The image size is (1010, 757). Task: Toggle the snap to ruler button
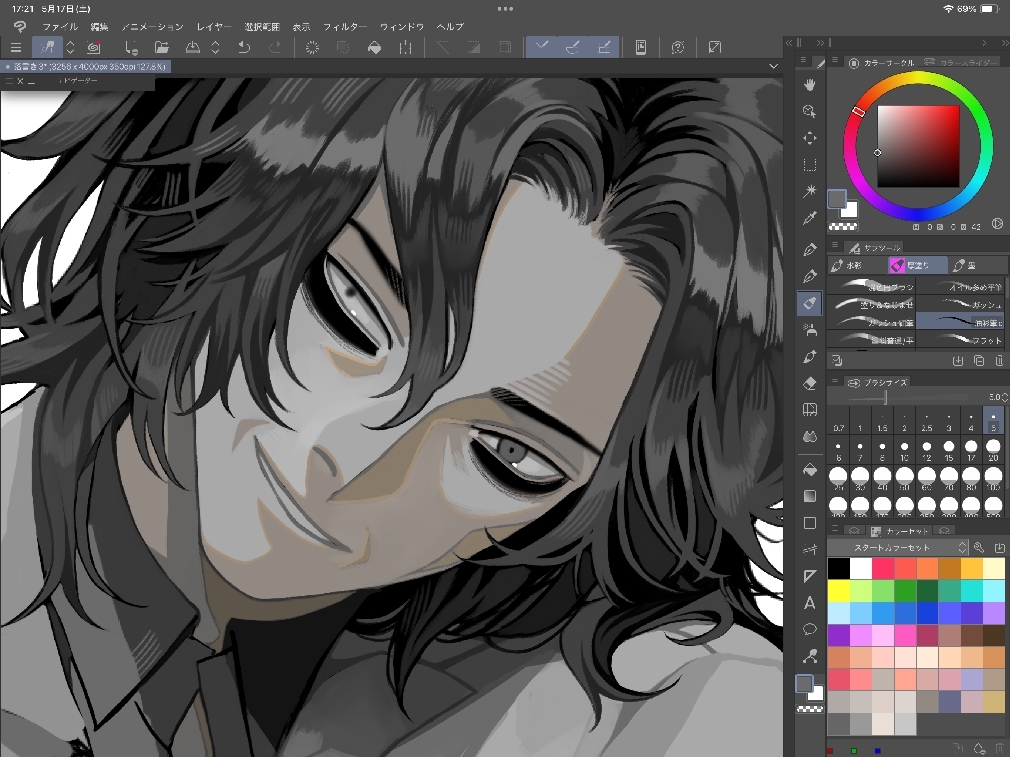542,47
